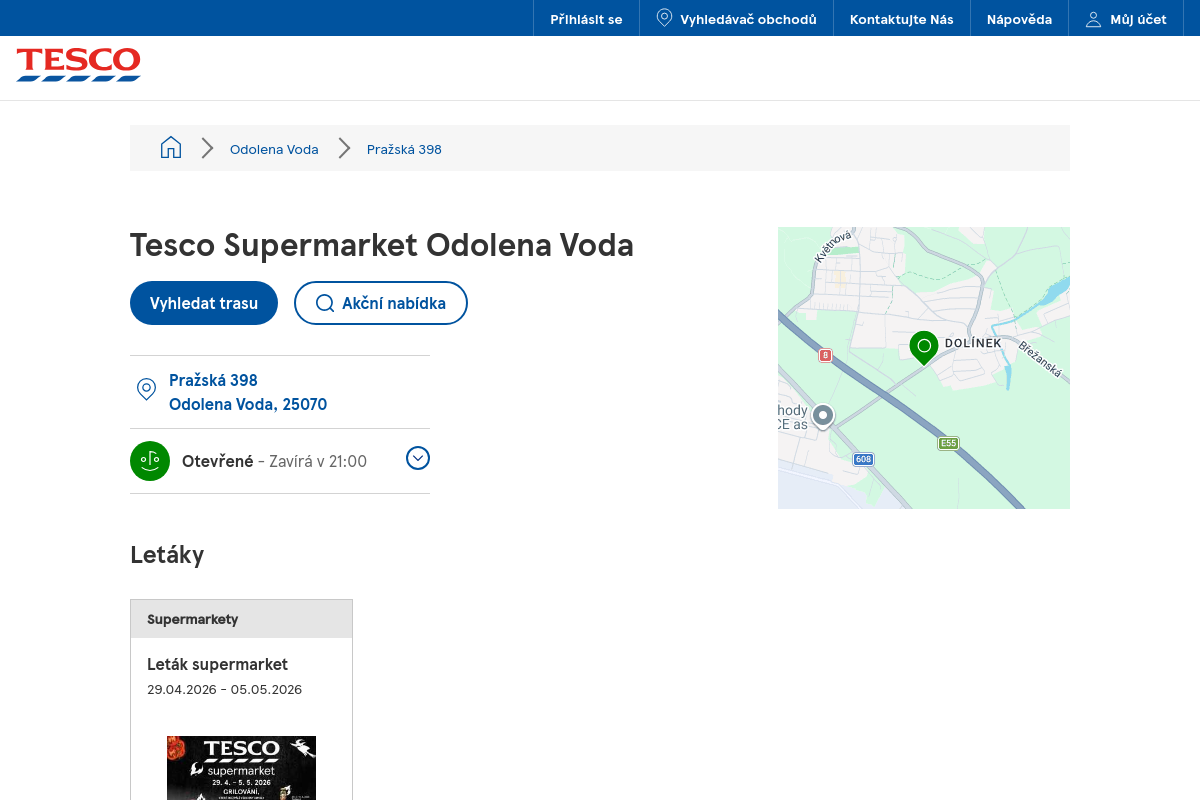1200x800 pixels.
Task: Click the E55 road sign on map
Action: [949, 443]
